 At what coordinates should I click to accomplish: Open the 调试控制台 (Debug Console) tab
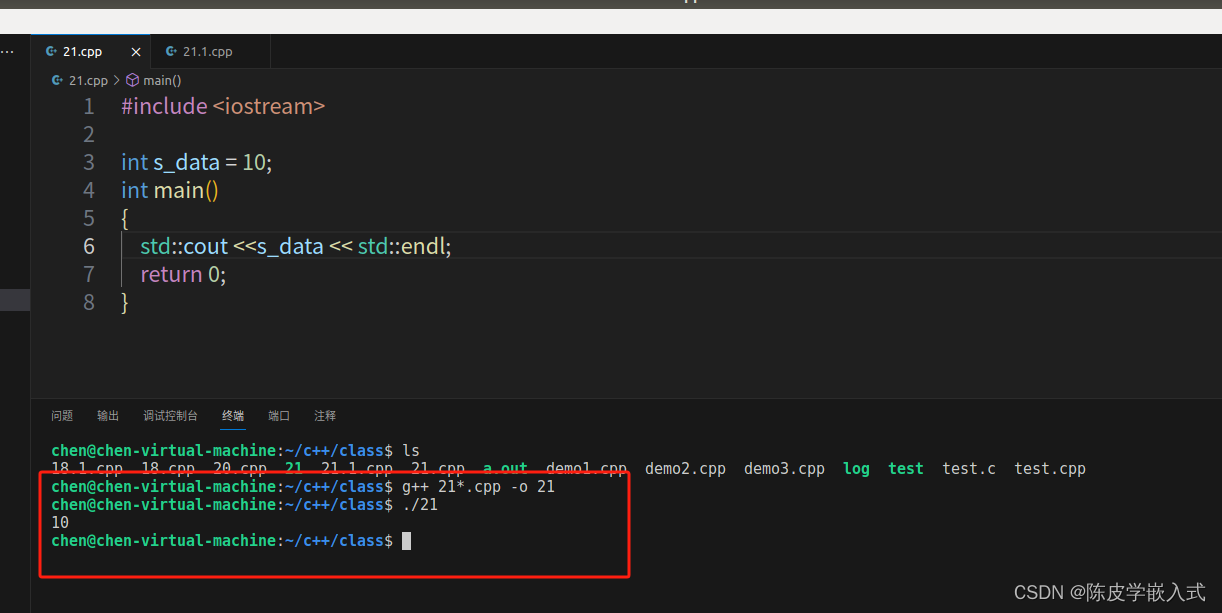(170, 415)
